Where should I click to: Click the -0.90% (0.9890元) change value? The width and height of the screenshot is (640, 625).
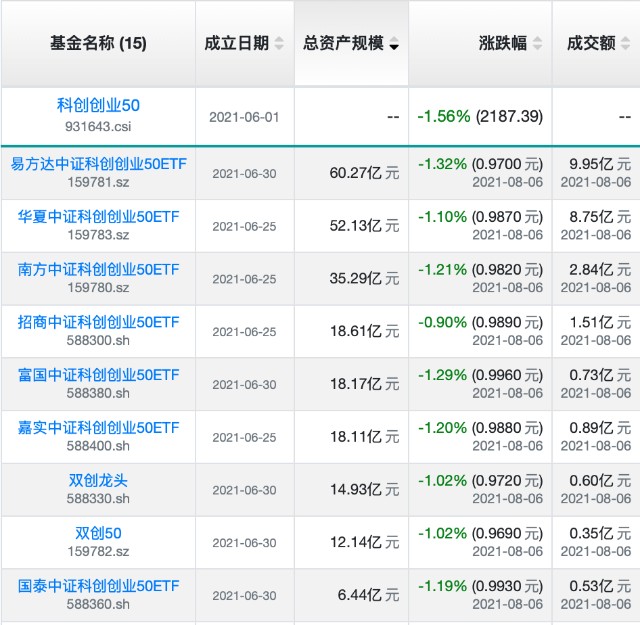(x=480, y=323)
